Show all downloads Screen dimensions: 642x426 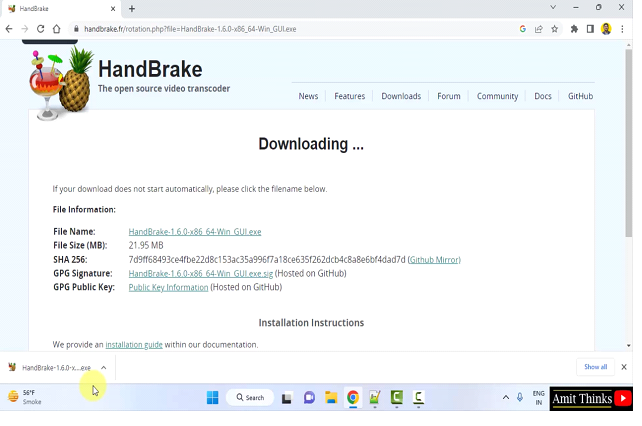(595, 367)
